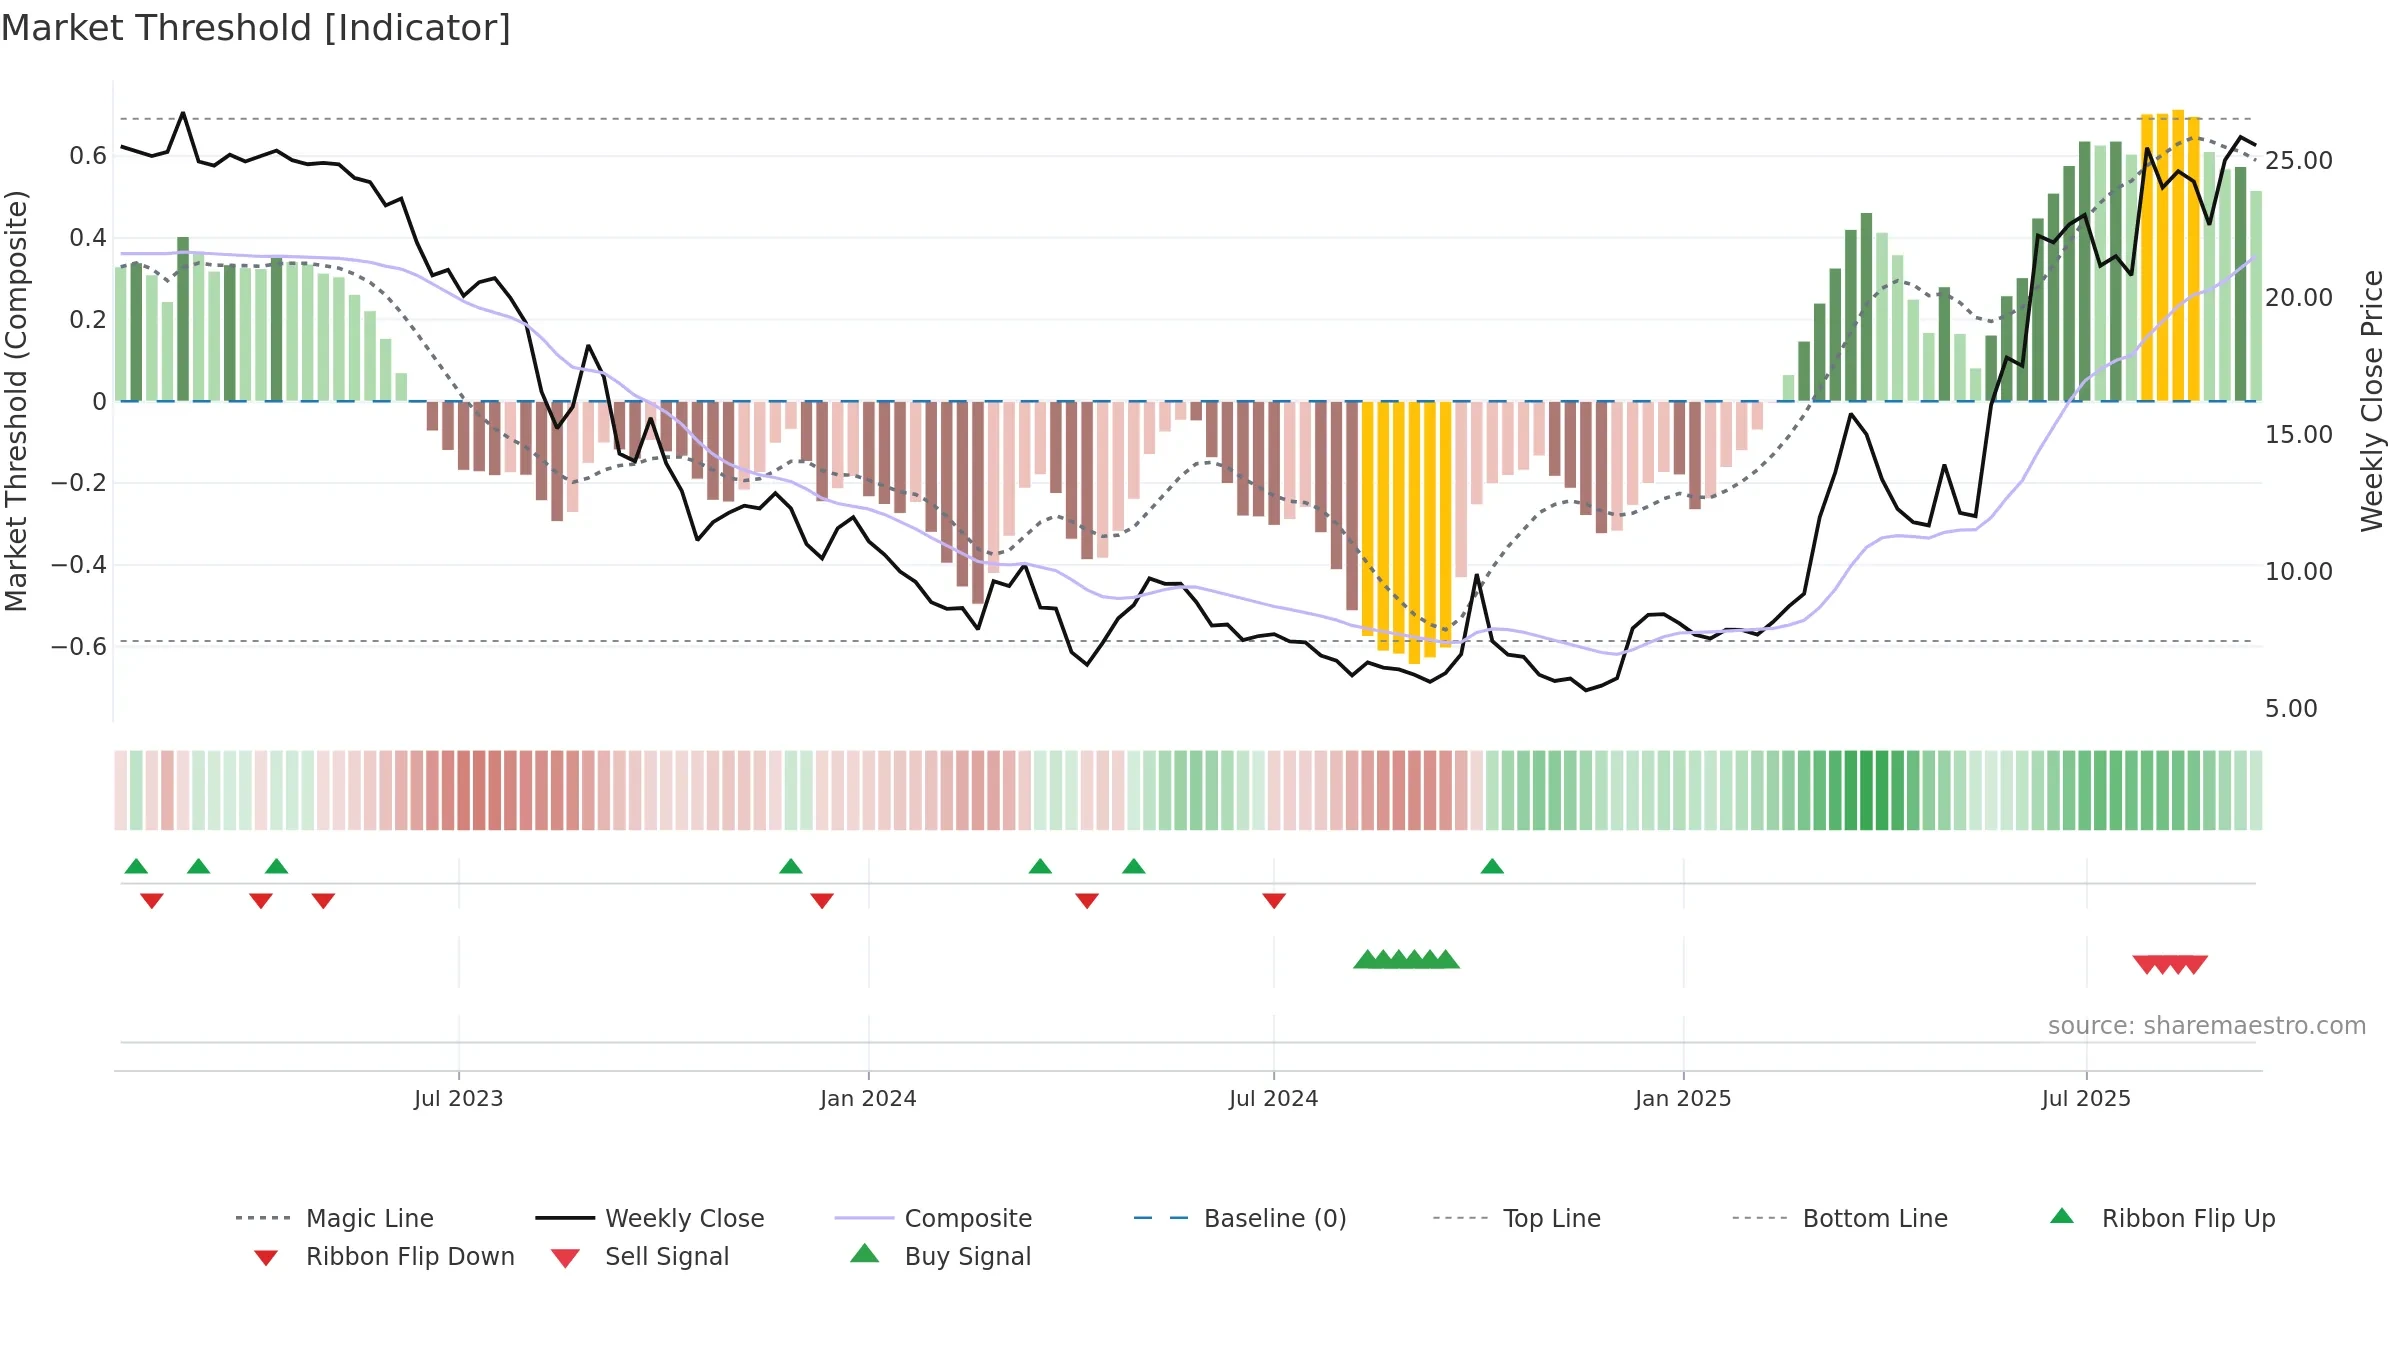Click the black line swatch beside Weekly Close
The image size is (2400, 1350).
(x=565, y=1218)
